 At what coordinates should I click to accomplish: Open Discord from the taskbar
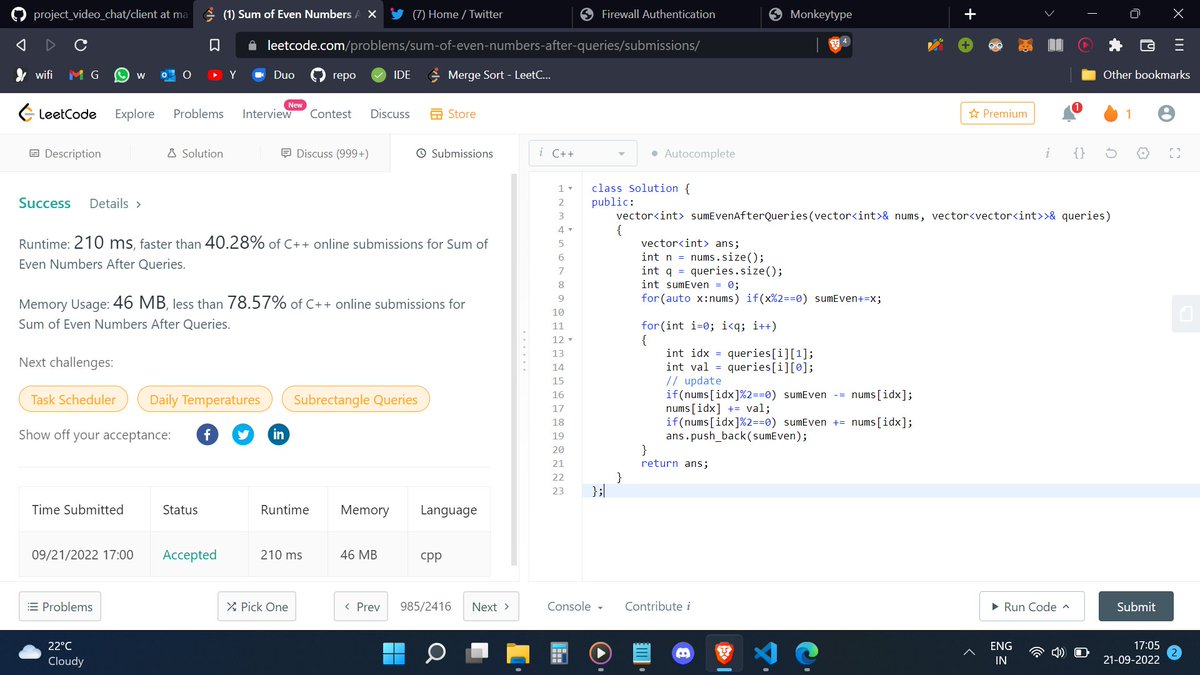[683, 653]
